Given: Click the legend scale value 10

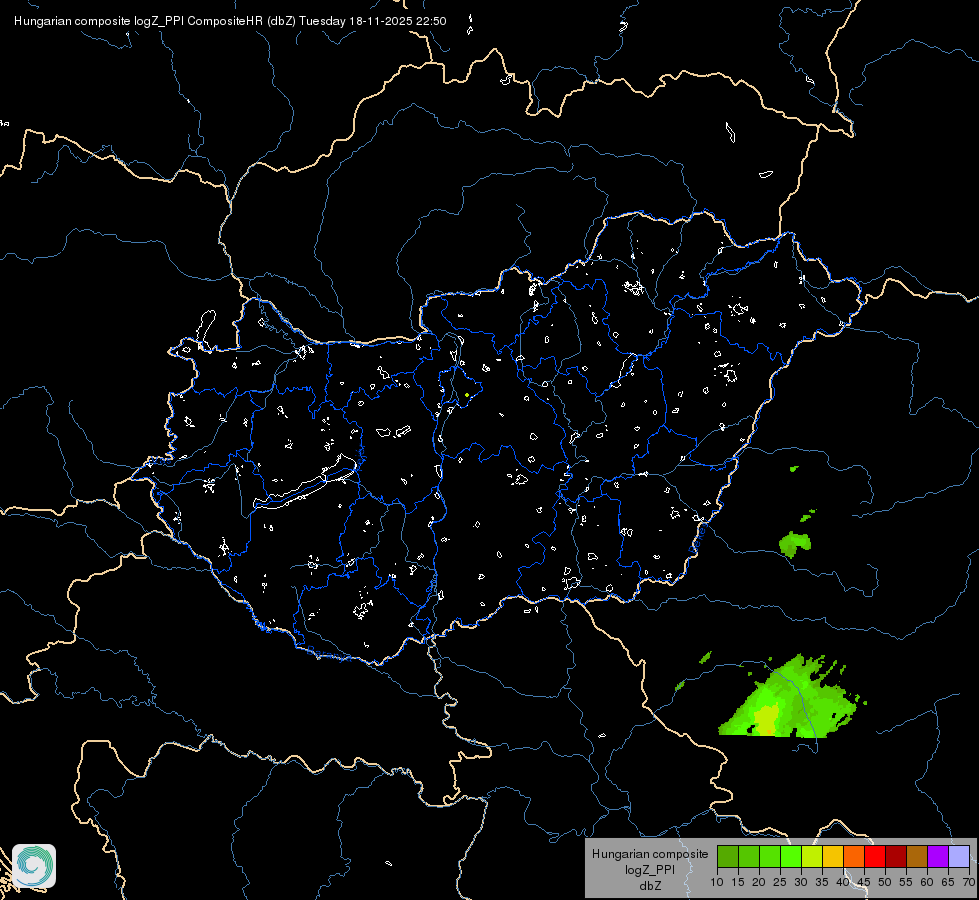Looking at the screenshot, I should (x=717, y=883).
